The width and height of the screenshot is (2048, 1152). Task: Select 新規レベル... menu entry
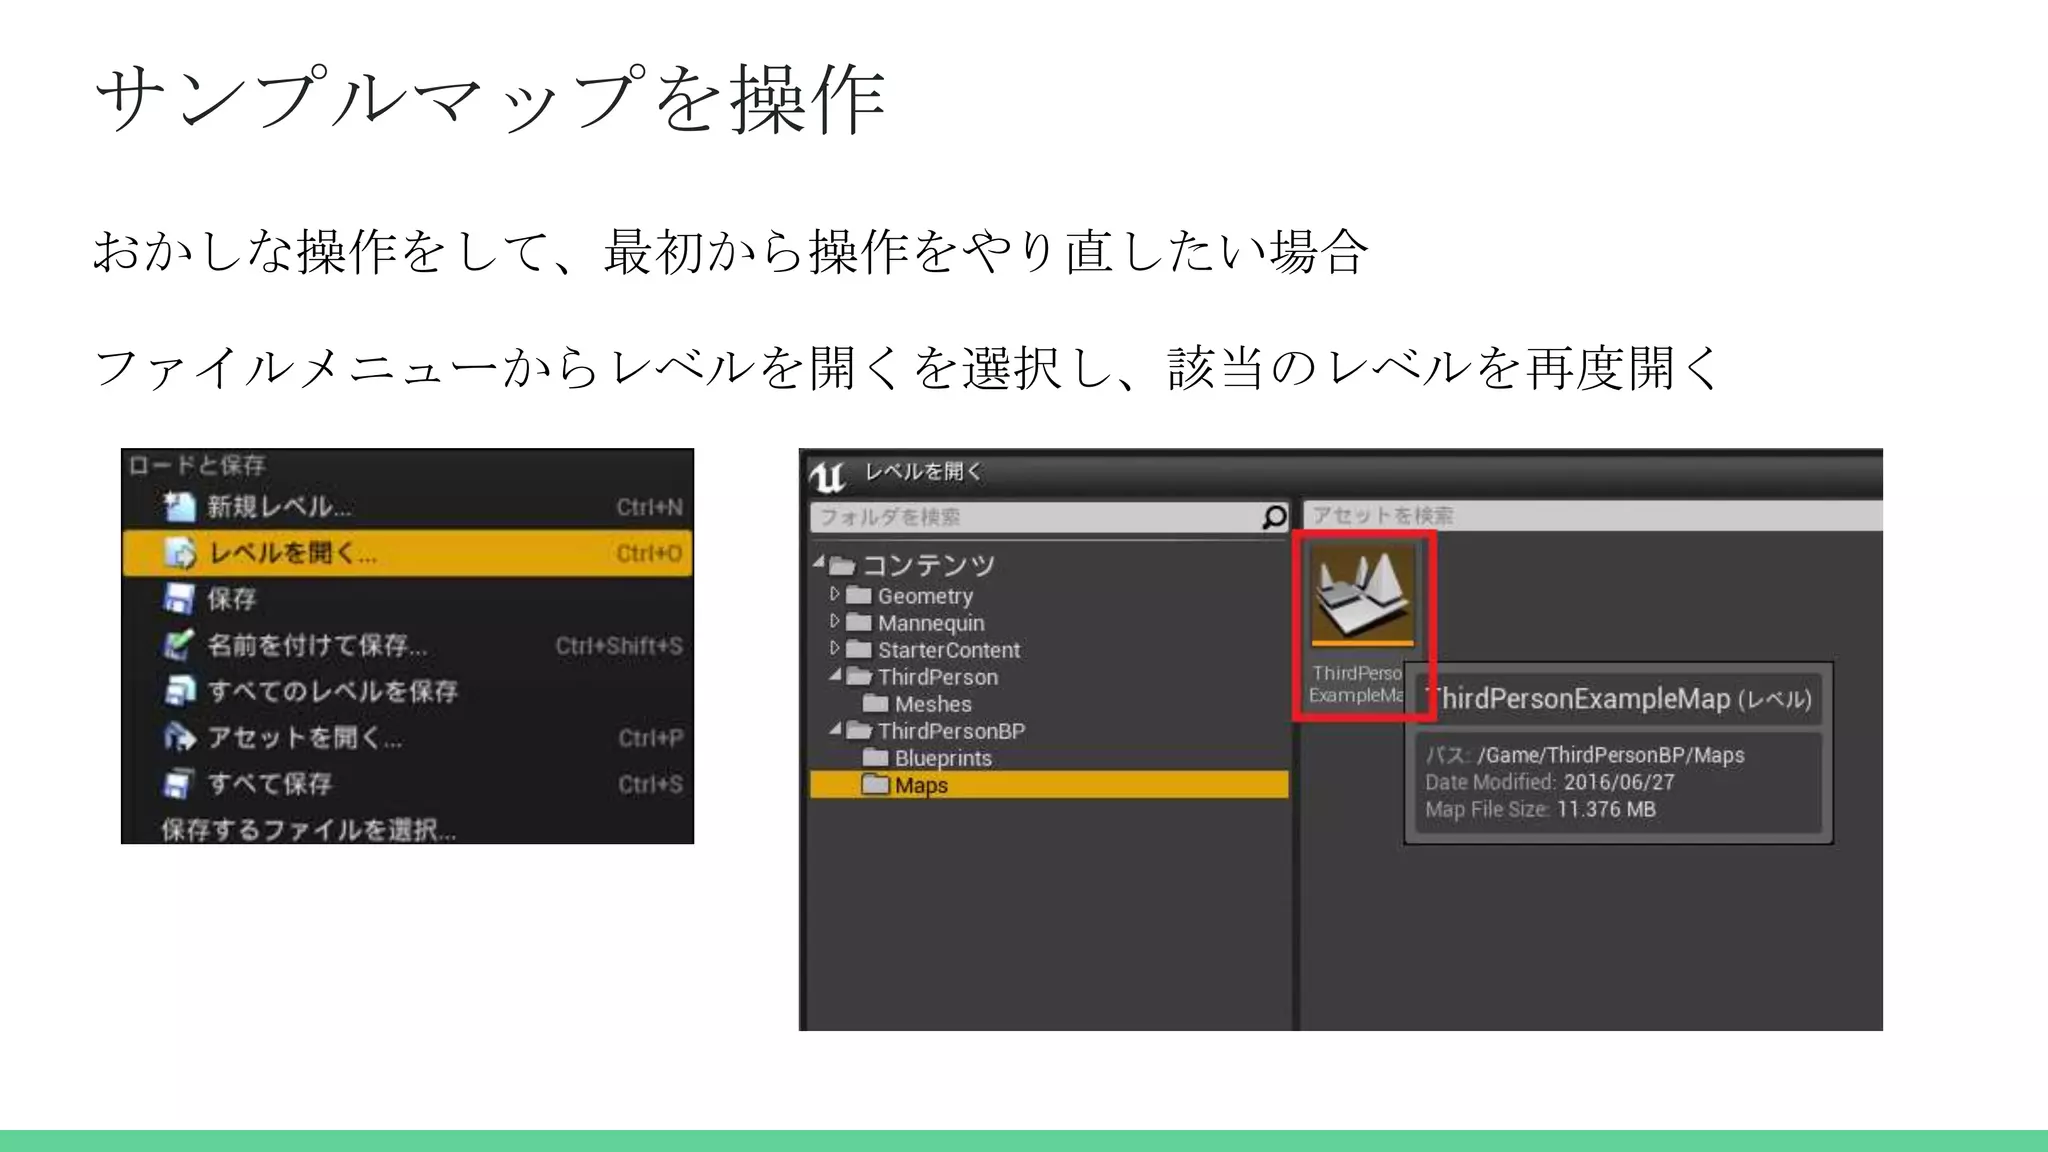click(x=407, y=507)
